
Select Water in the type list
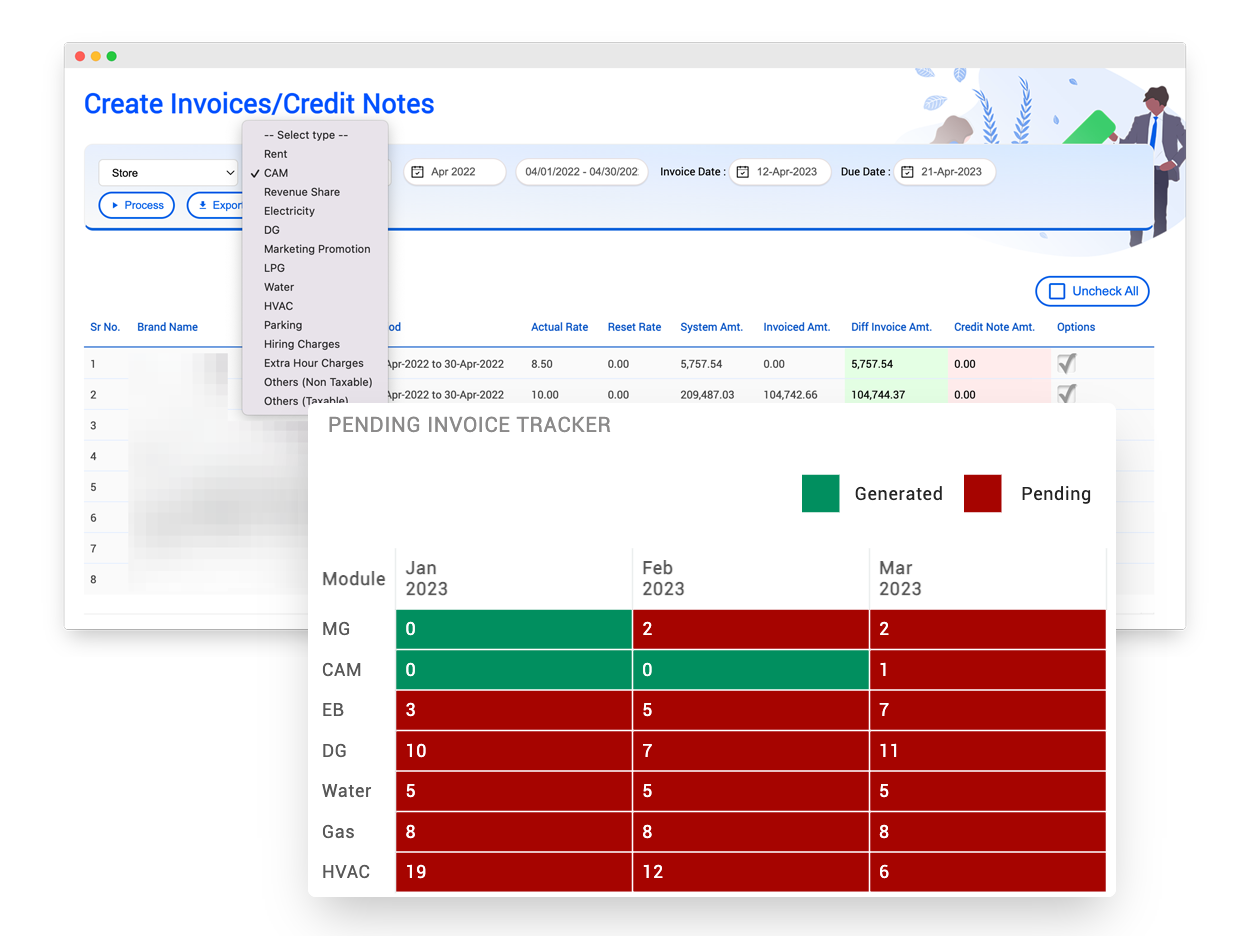(279, 287)
